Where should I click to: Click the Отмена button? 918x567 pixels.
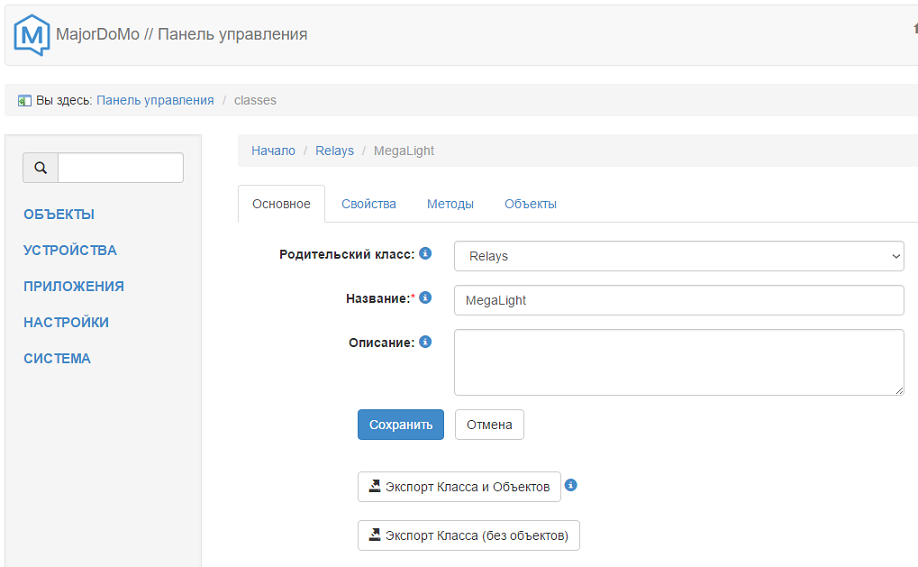coord(489,425)
